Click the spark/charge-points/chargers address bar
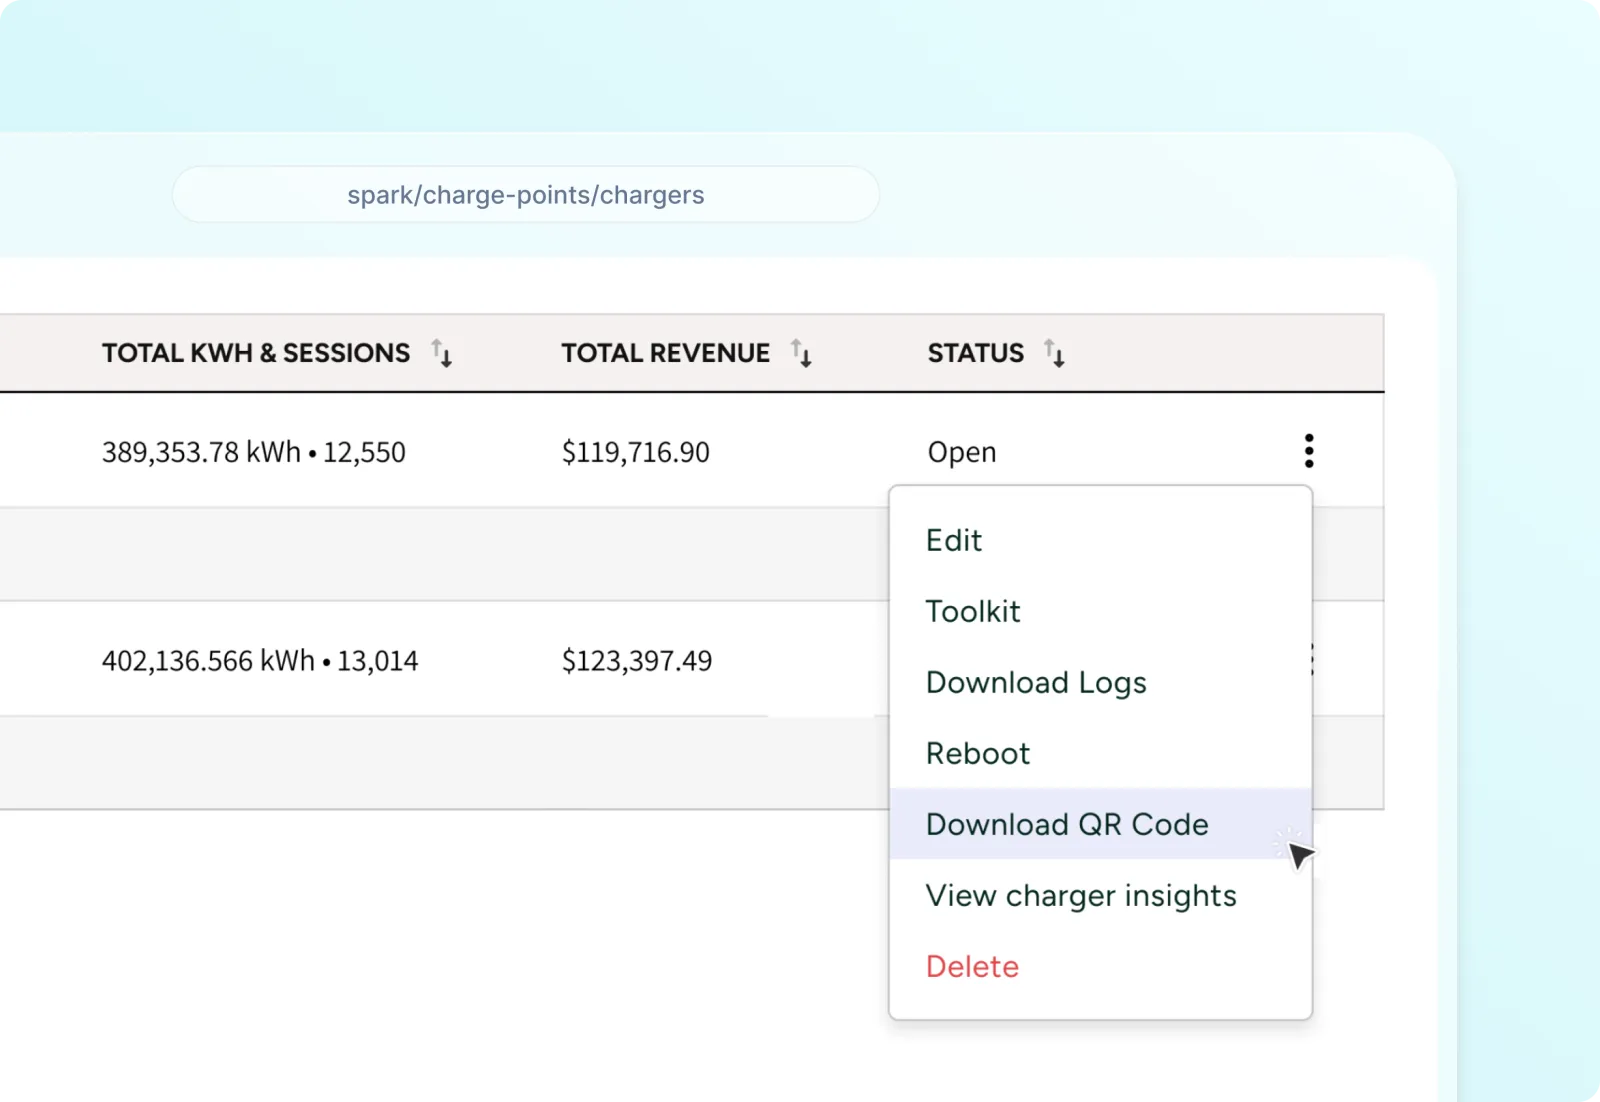This screenshot has width=1600, height=1102. 526,195
